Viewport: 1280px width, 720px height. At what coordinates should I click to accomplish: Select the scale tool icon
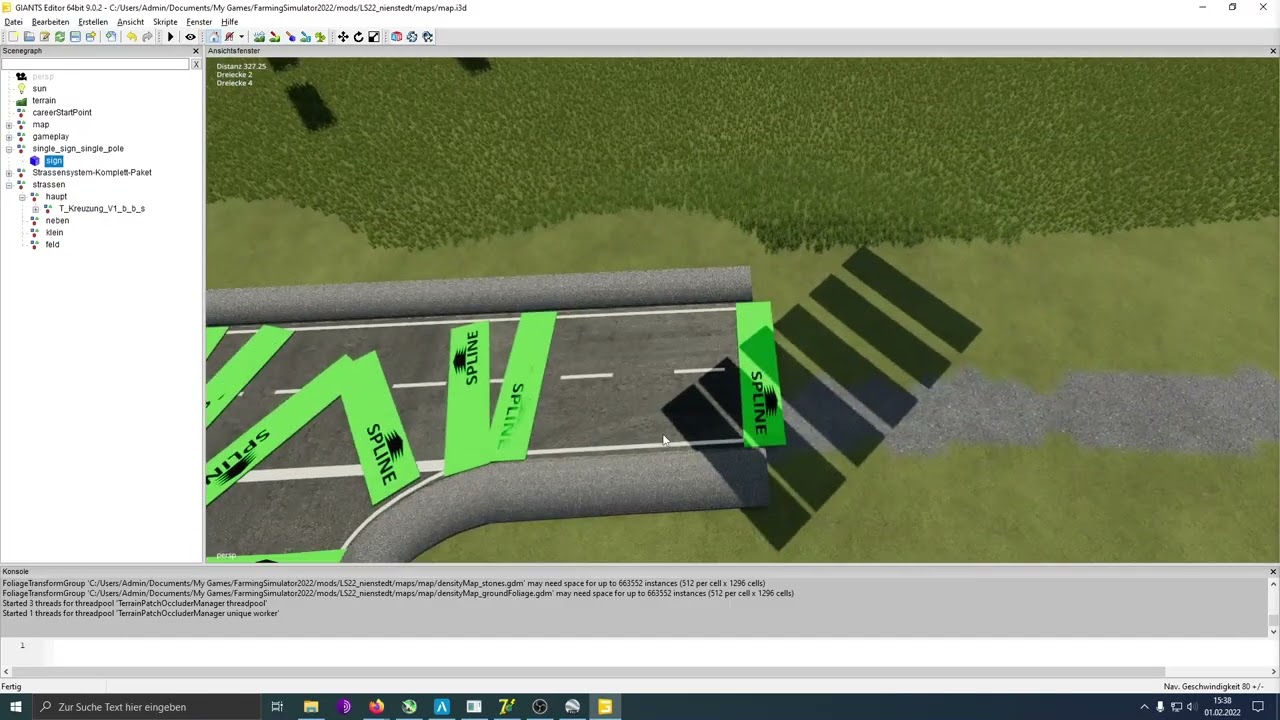point(374,37)
